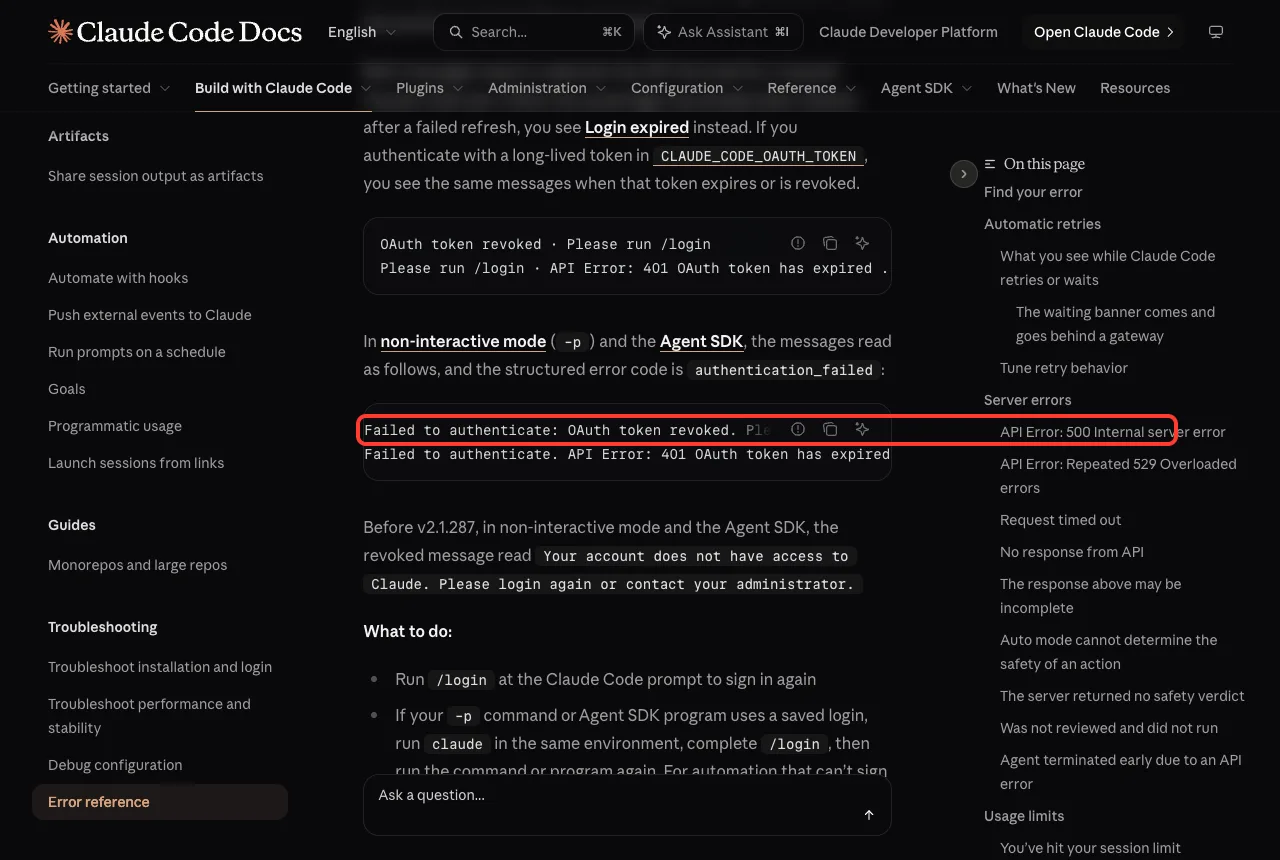This screenshot has height=860, width=1280.
Task: Expand the Configuration menu
Action: [x=687, y=88]
